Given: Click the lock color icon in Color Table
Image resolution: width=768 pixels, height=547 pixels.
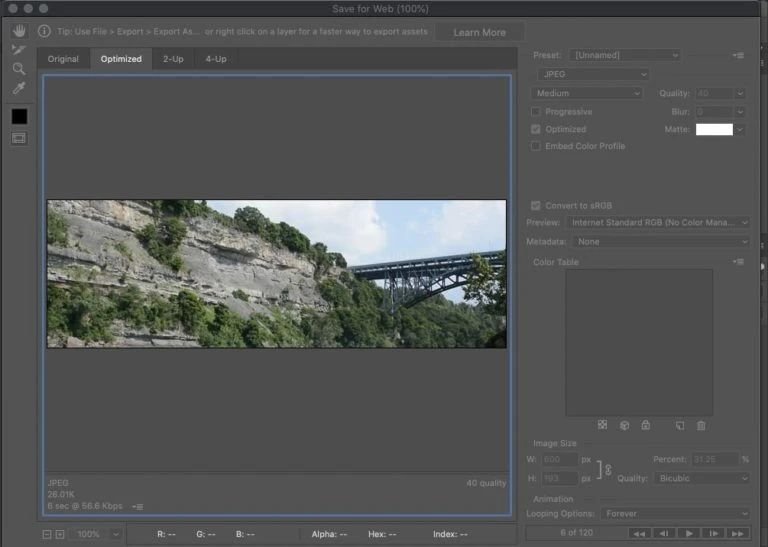Looking at the screenshot, I should [x=645, y=425].
